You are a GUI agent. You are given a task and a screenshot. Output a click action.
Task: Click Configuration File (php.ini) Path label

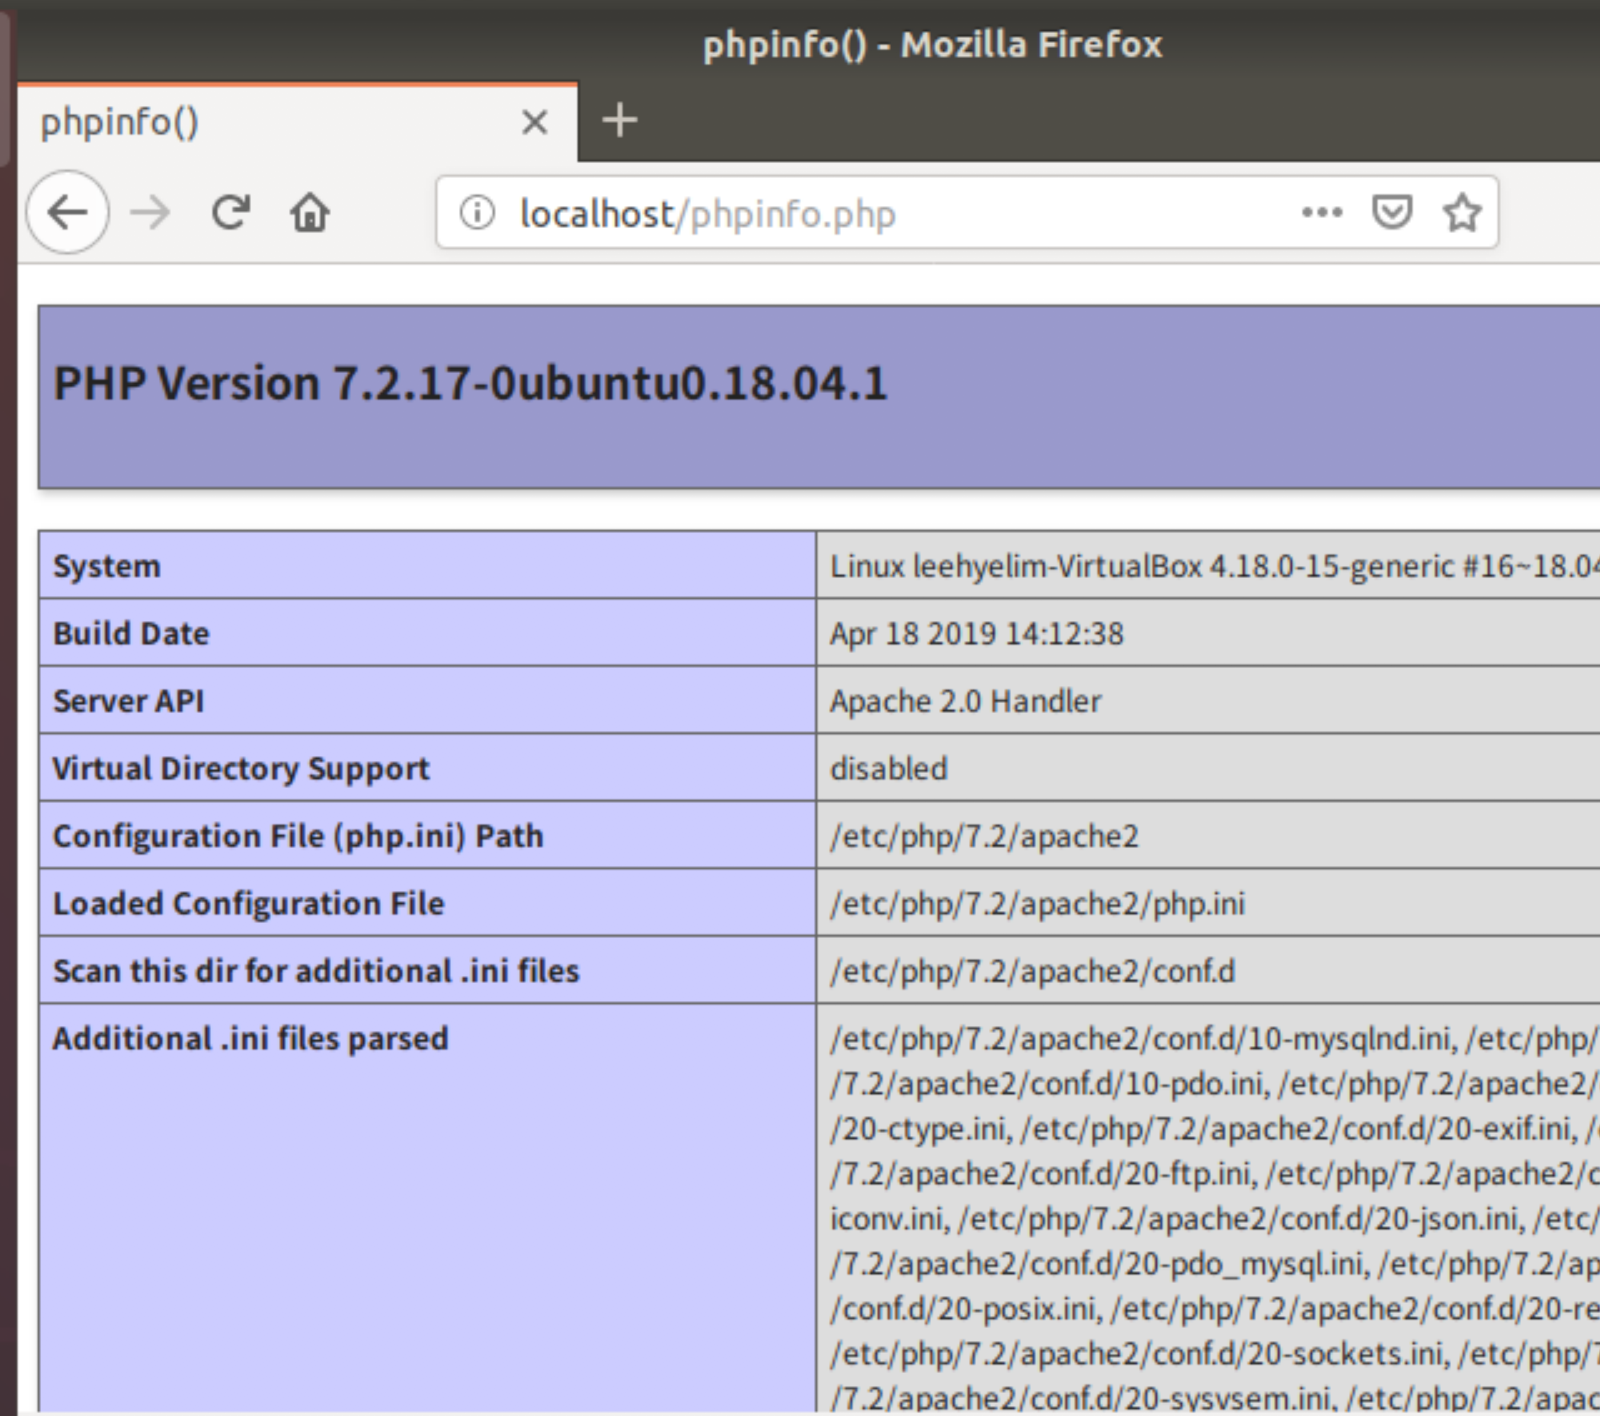298,836
